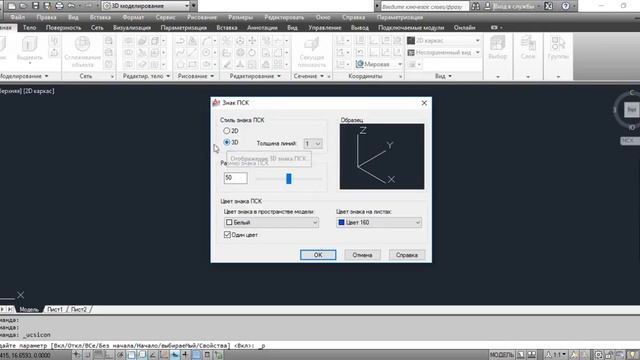Select the 3D UCS icon style radio button

point(227,142)
